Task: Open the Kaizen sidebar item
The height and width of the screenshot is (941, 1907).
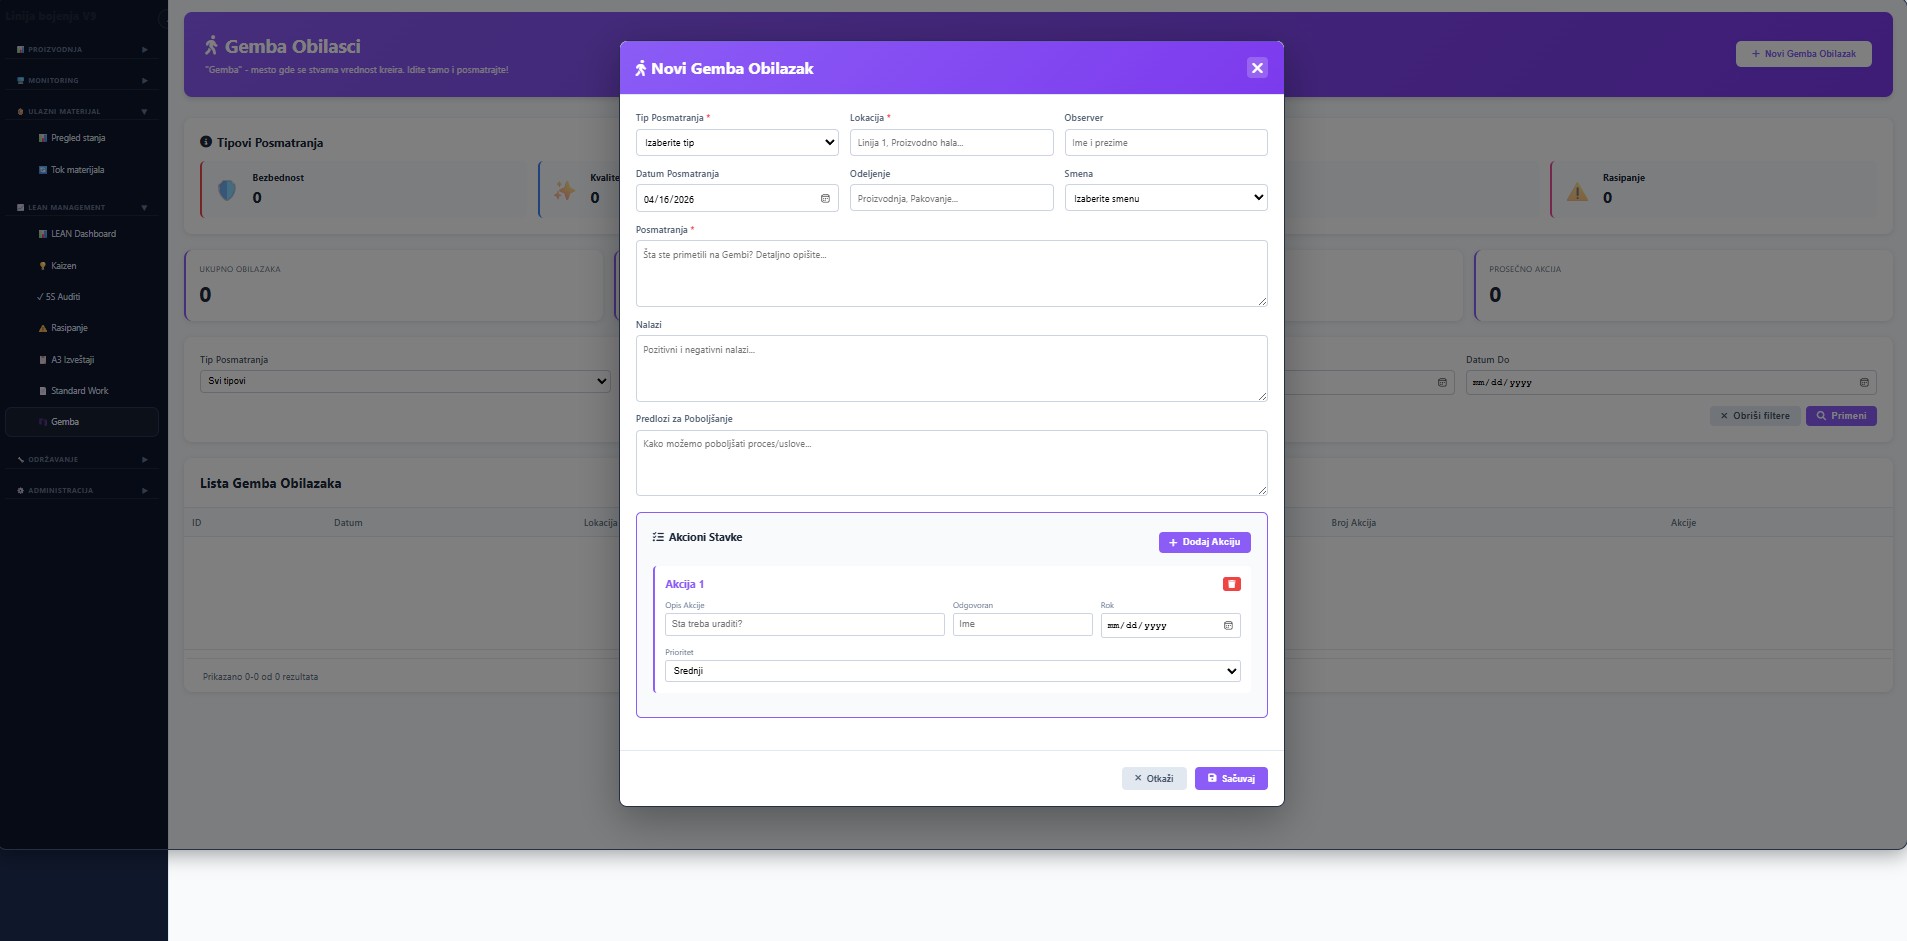Action: (x=82, y=266)
